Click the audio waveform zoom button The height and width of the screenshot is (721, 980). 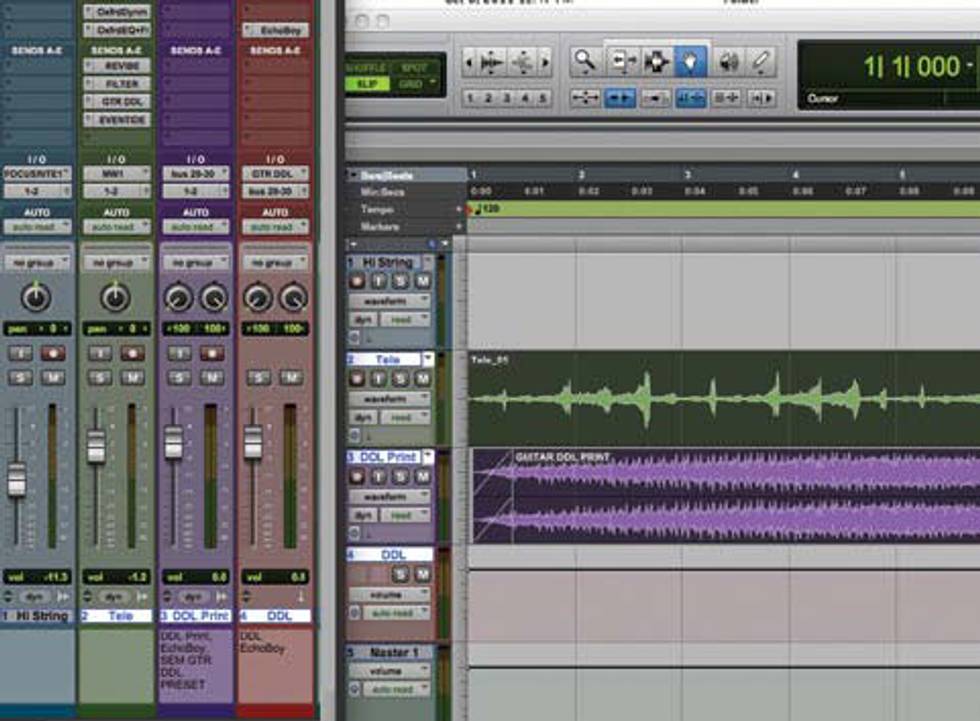[492, 62]
